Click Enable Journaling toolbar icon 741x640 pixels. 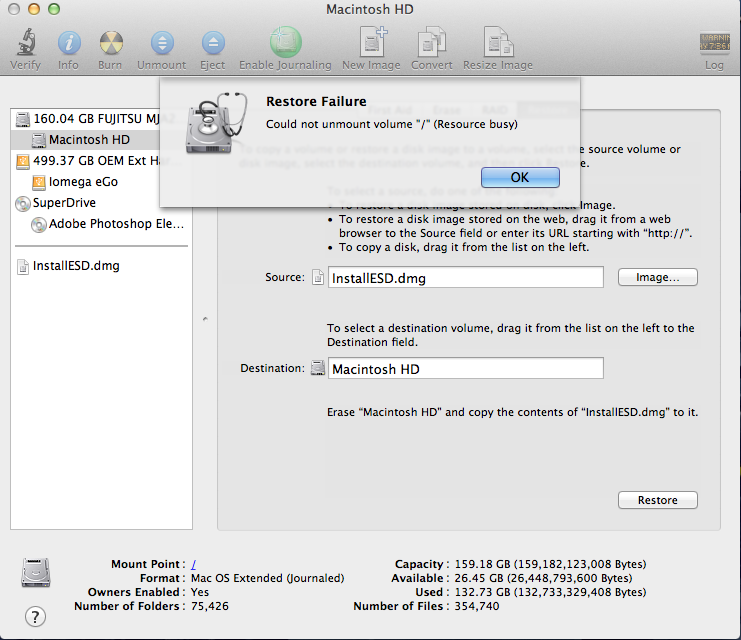[285, 42]
